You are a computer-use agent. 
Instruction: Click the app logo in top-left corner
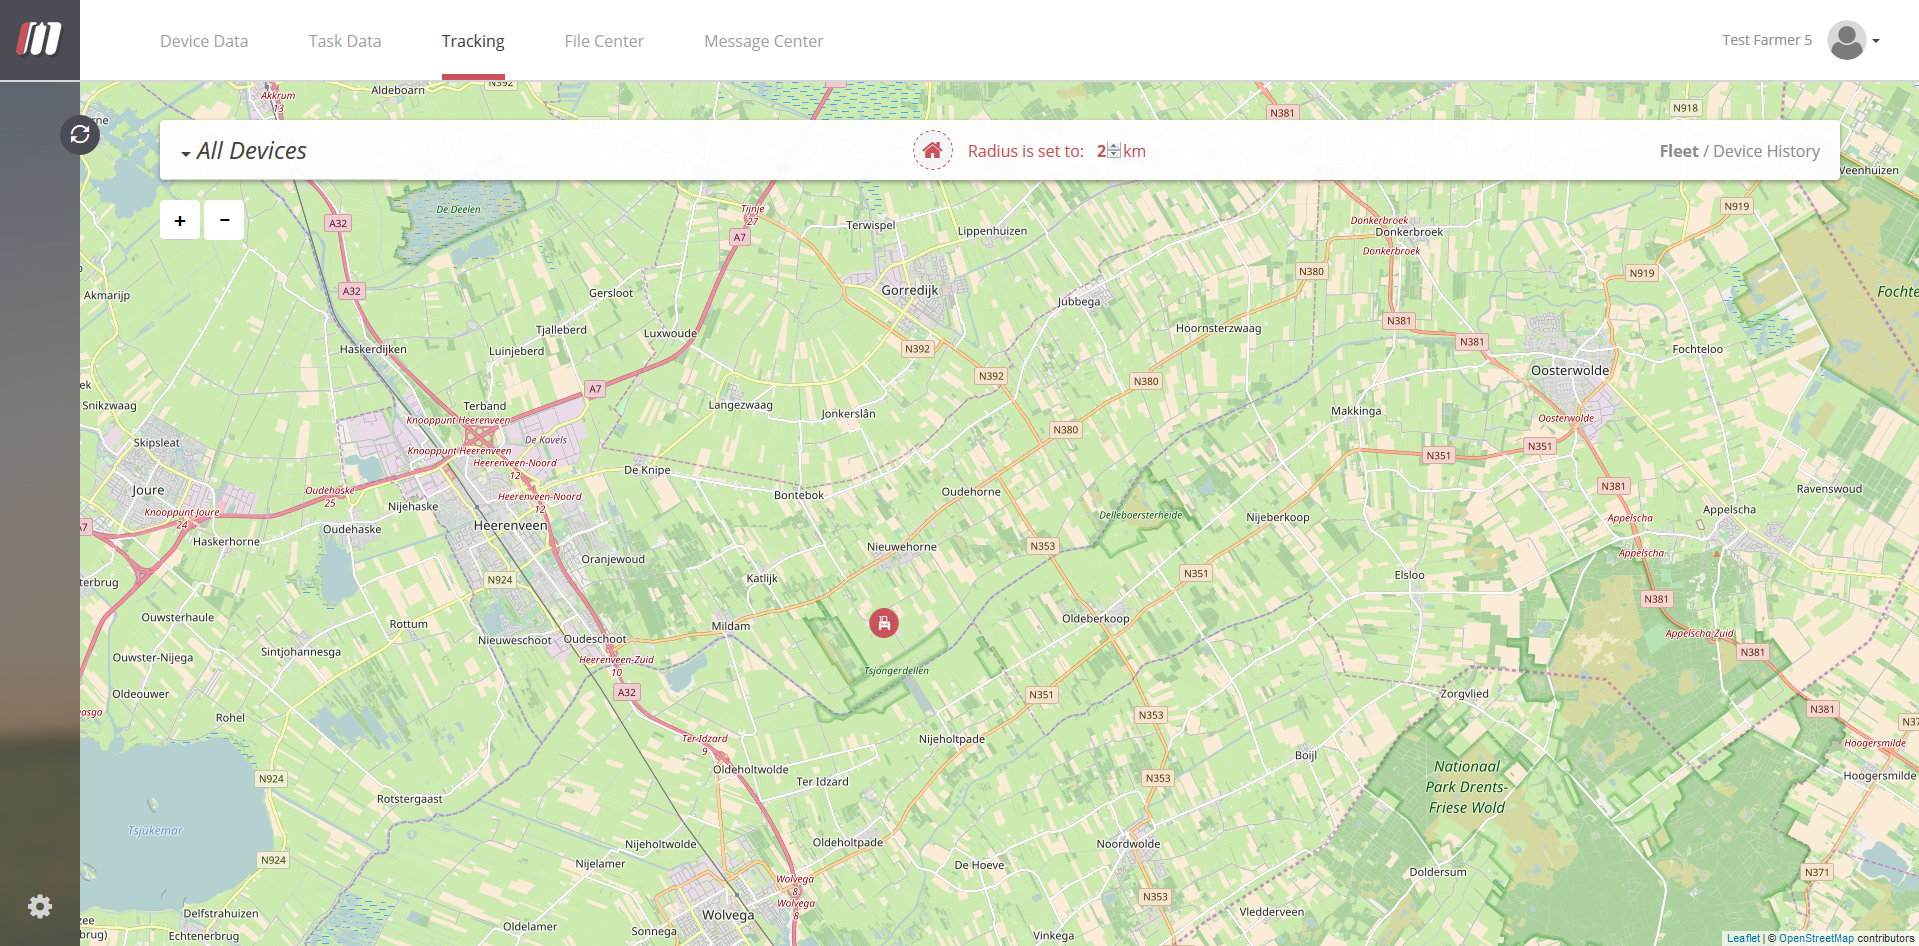click(x=39, y=40)
